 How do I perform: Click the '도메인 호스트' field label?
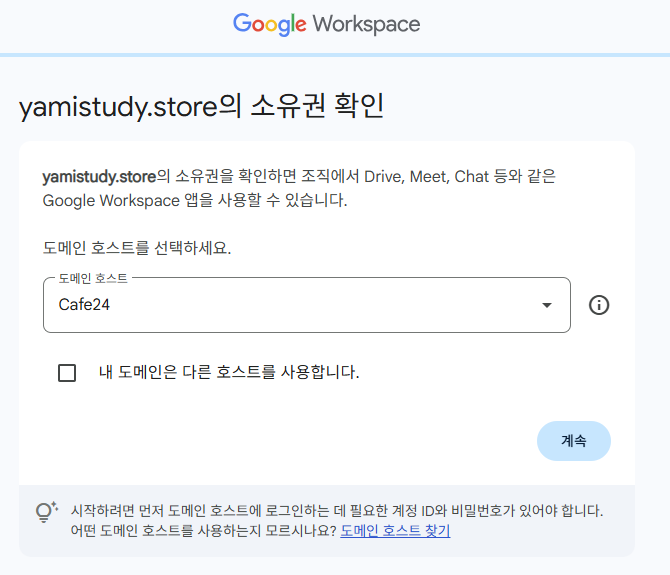click(x=93, y=279)
